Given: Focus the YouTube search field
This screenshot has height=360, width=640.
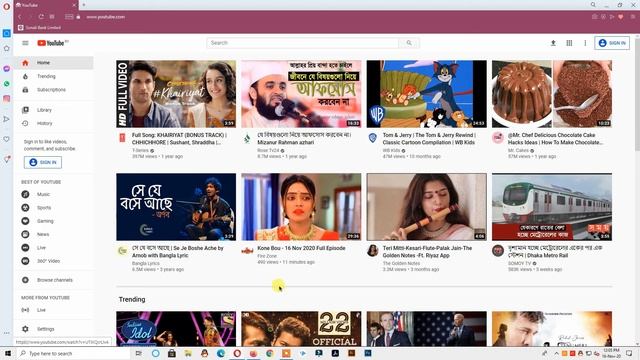Looking at the screenshot, I should 303,43.
